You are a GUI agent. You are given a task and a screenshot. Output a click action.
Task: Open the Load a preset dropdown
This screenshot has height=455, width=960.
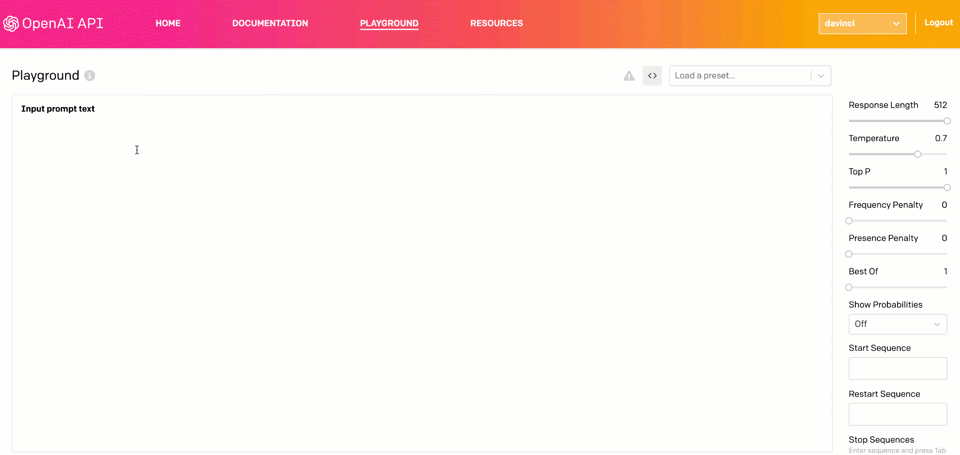(750, 76)
